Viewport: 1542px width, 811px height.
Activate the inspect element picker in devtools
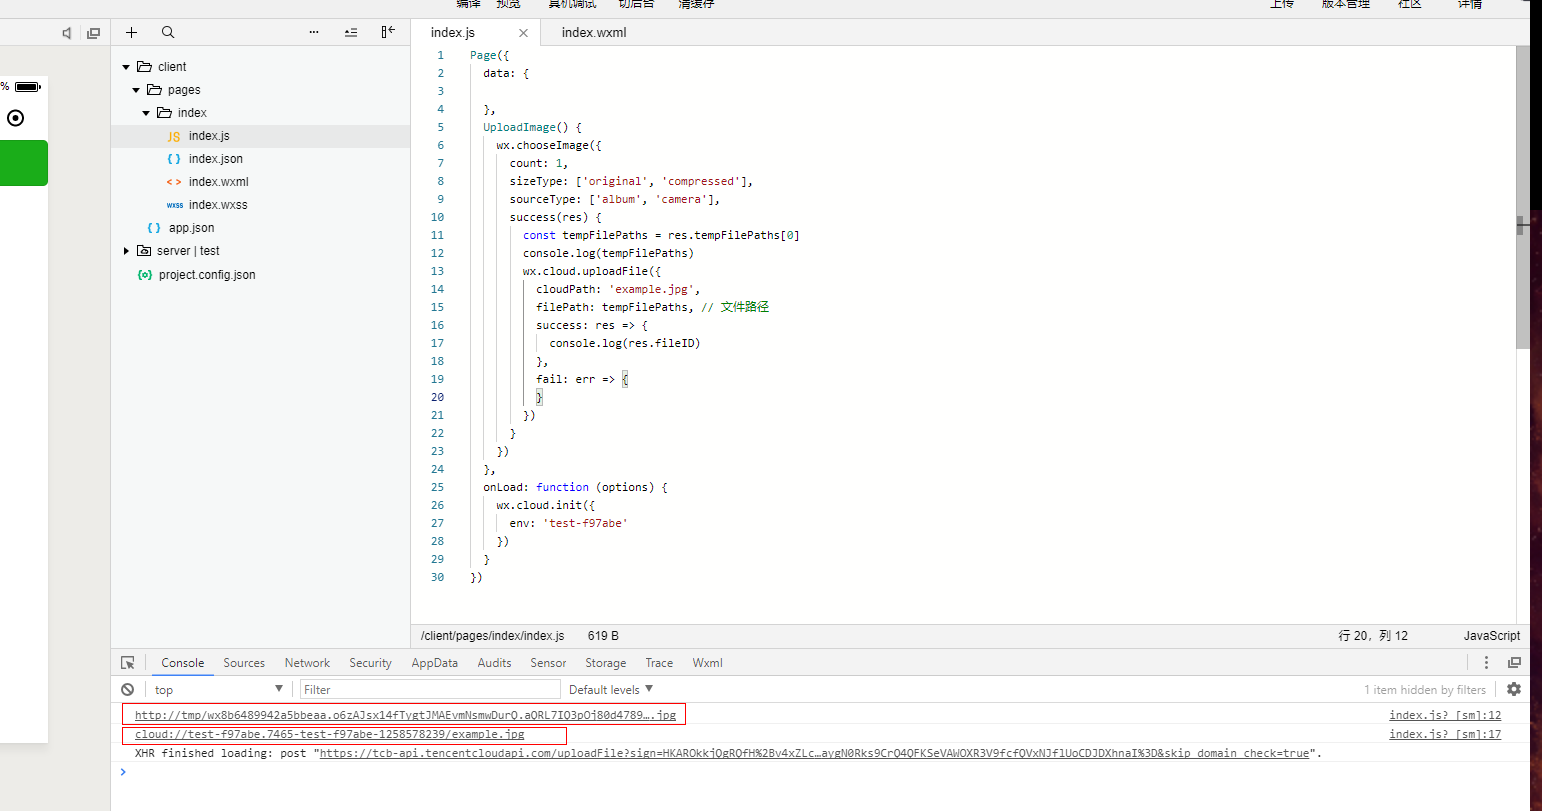point(128,663)
